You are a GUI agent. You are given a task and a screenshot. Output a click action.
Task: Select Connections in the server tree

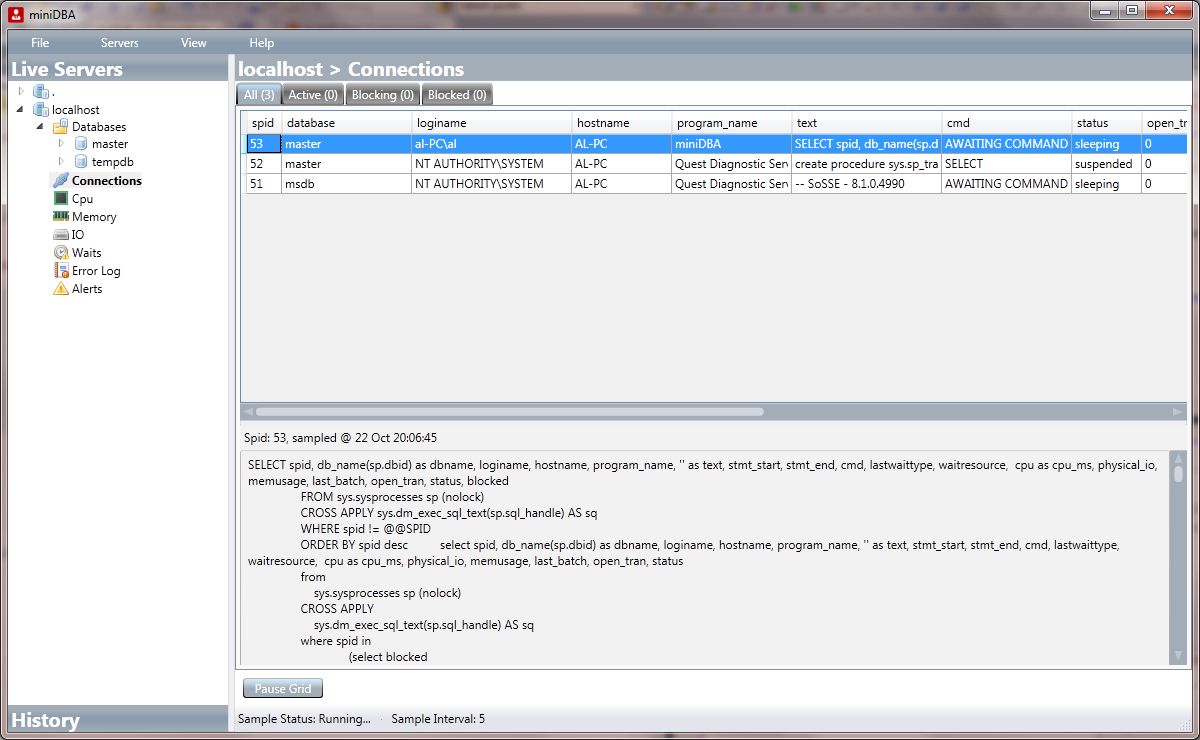tap(107, 181)
